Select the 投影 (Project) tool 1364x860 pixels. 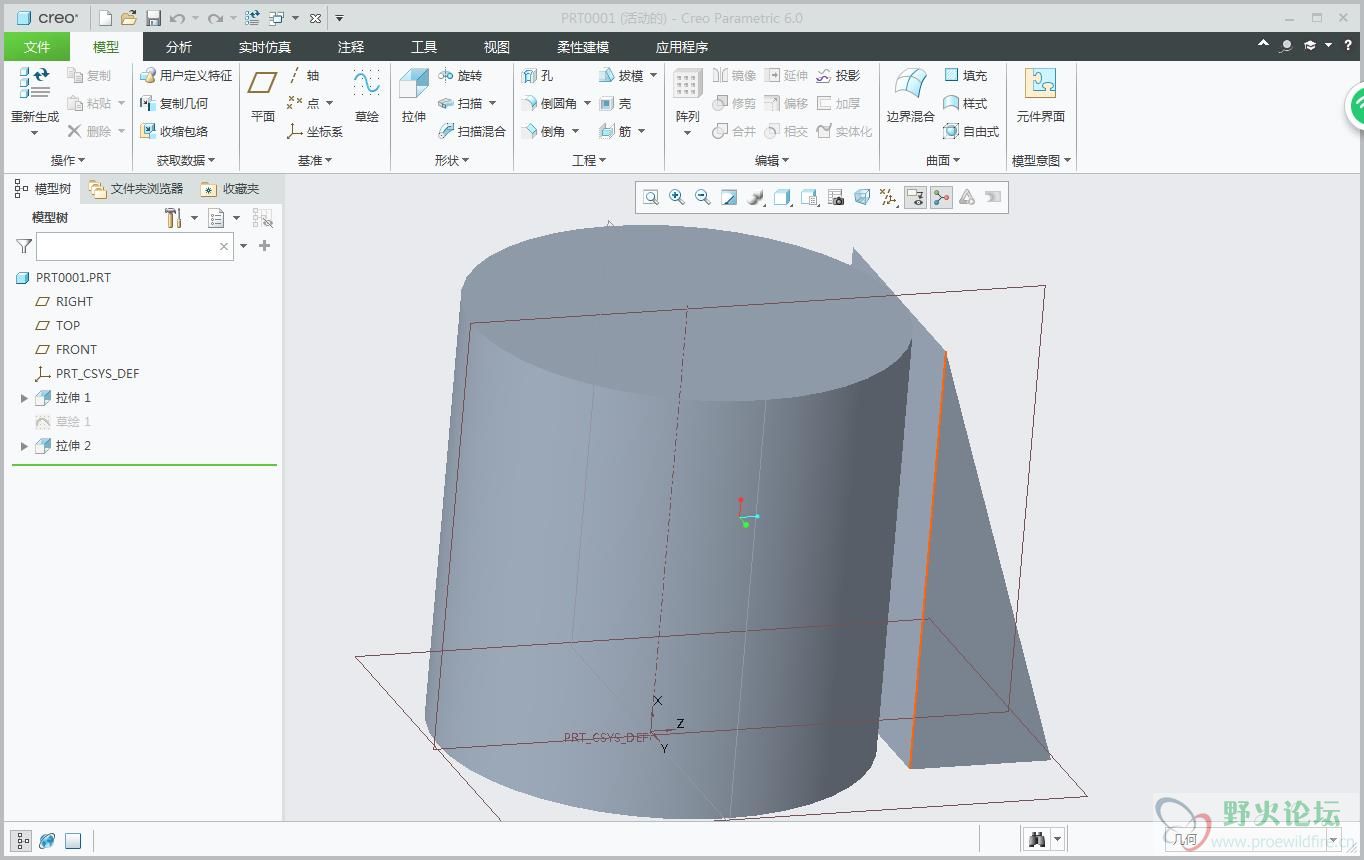coord(838,76)
